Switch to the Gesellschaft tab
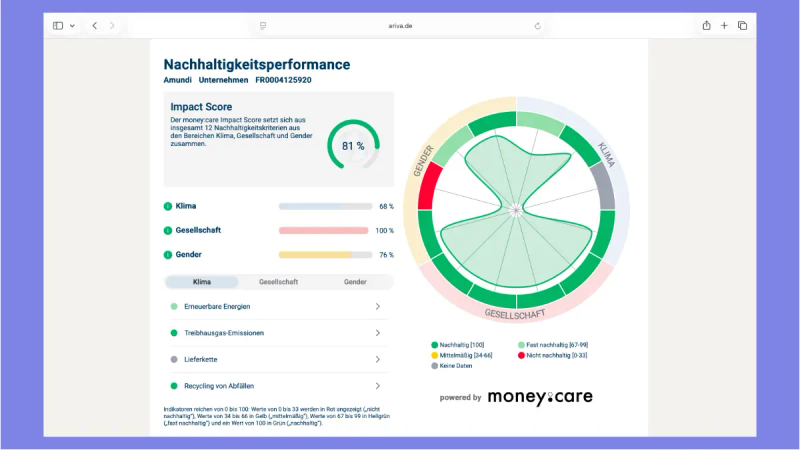 click(x=279, y=282)
